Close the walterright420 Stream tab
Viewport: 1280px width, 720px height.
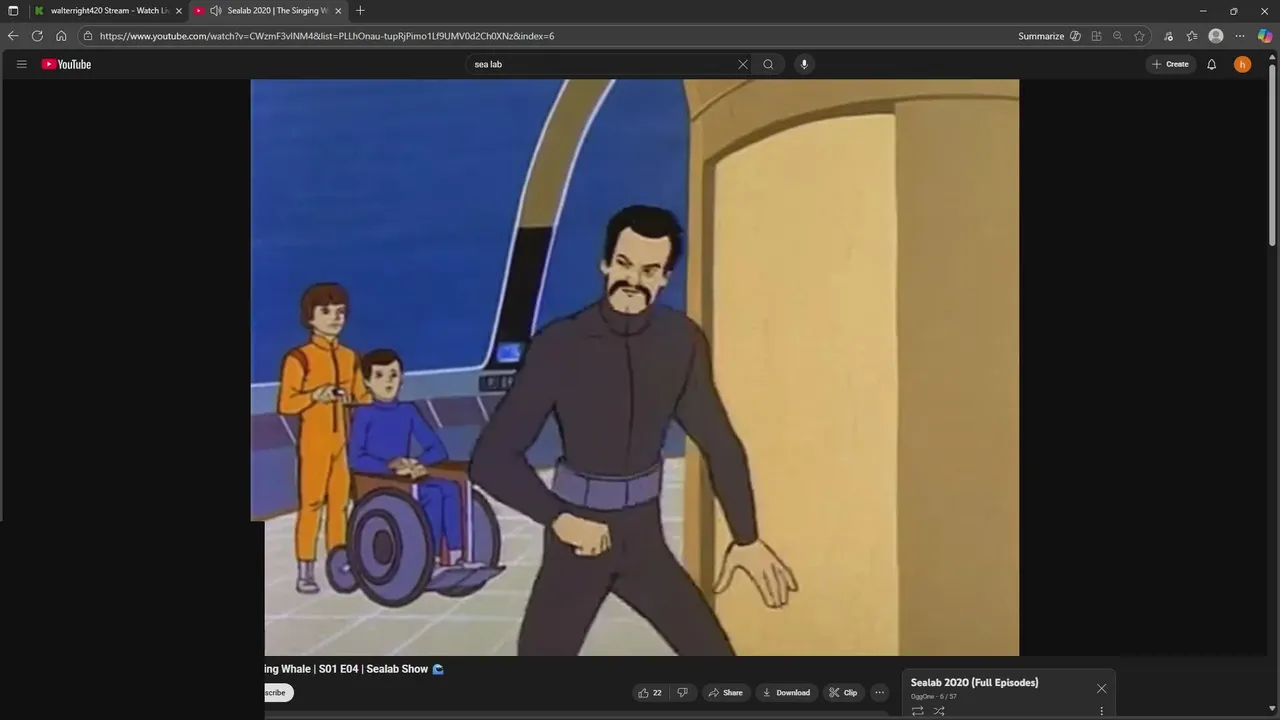click(x=179, y=11)
